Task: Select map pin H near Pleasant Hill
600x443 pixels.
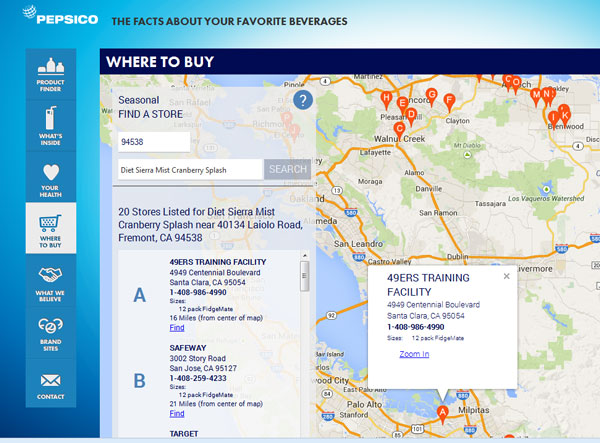Action: click(x=386, y=100)
